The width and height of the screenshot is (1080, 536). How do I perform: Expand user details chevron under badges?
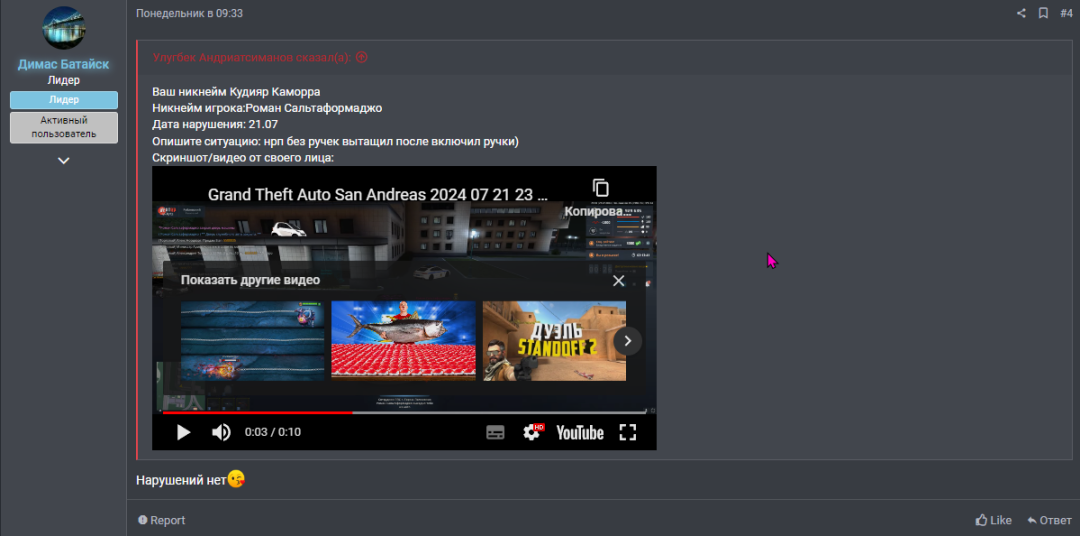tap(63, 161)
